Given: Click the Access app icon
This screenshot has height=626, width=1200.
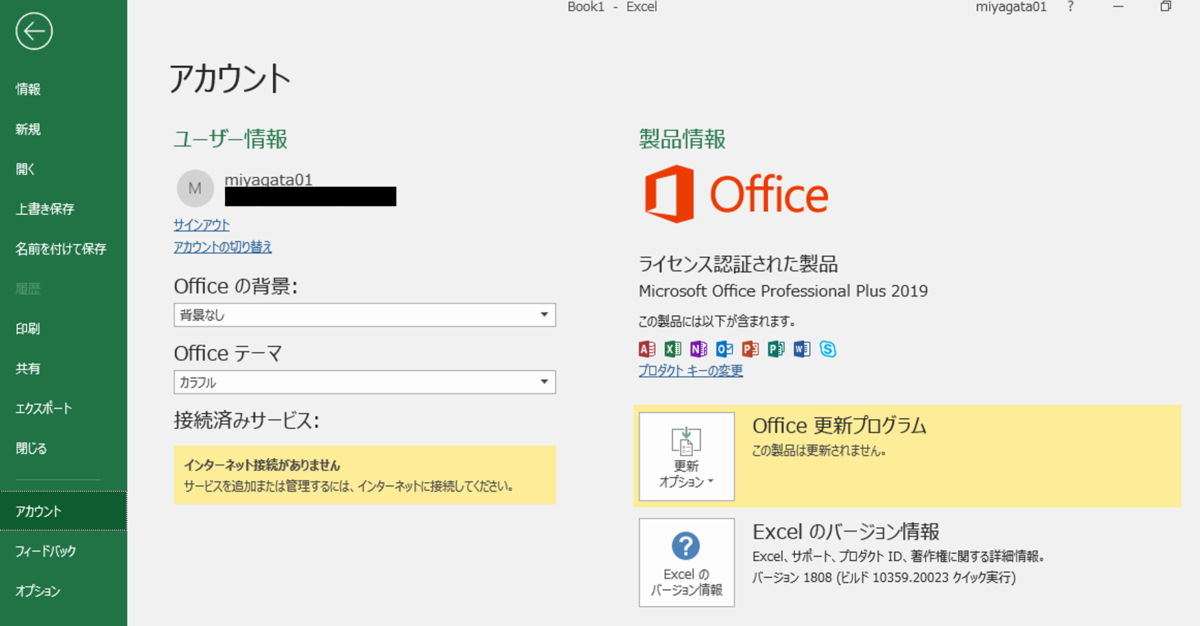Looking at the screenshot, I should [646, 349].
